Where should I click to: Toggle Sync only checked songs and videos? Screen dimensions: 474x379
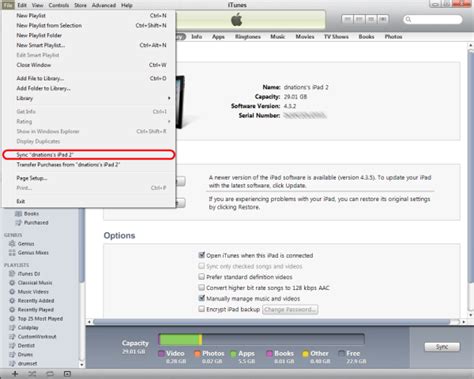pos(201,266)
